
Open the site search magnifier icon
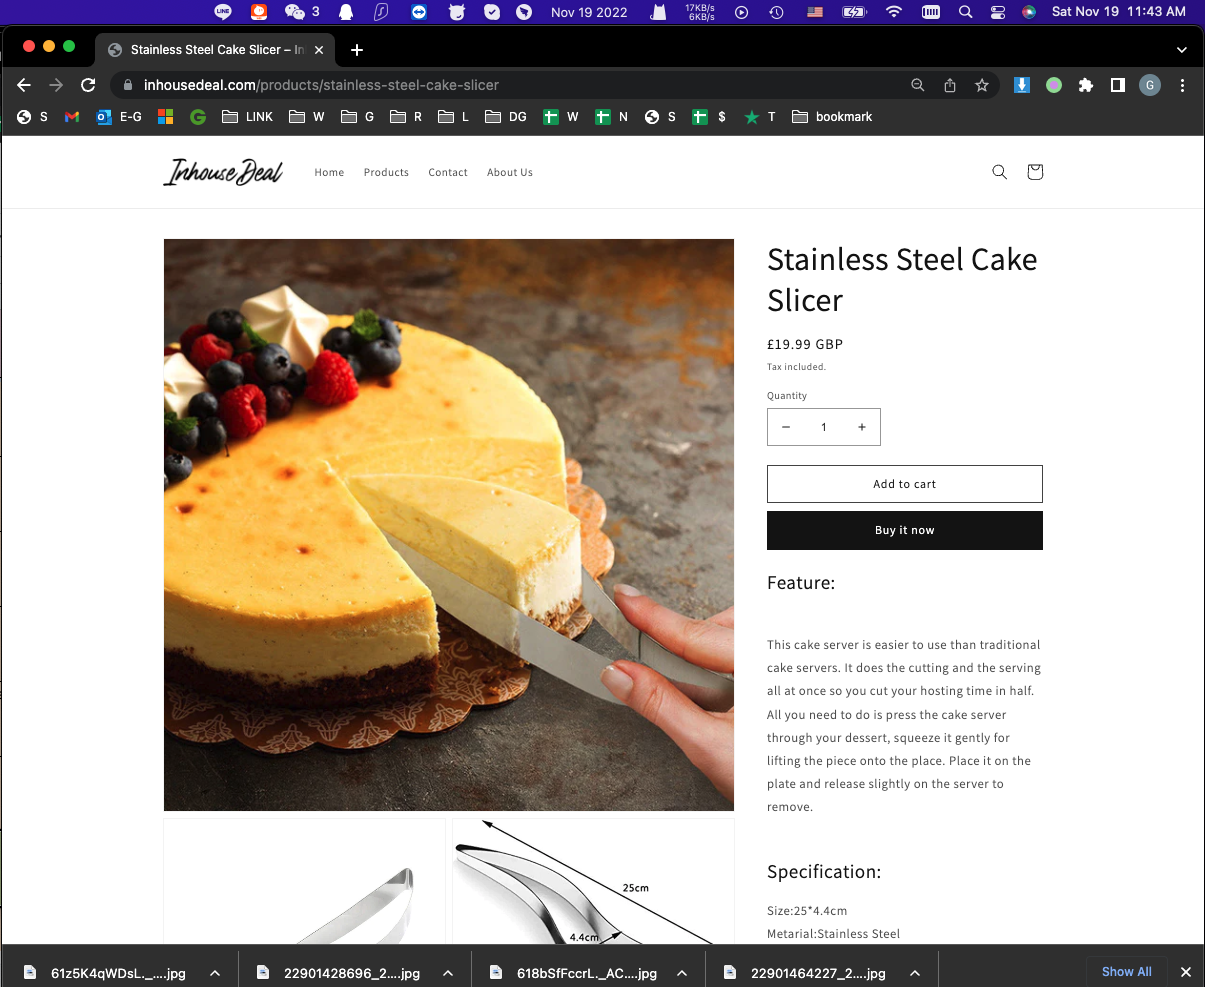click(999, 172)
